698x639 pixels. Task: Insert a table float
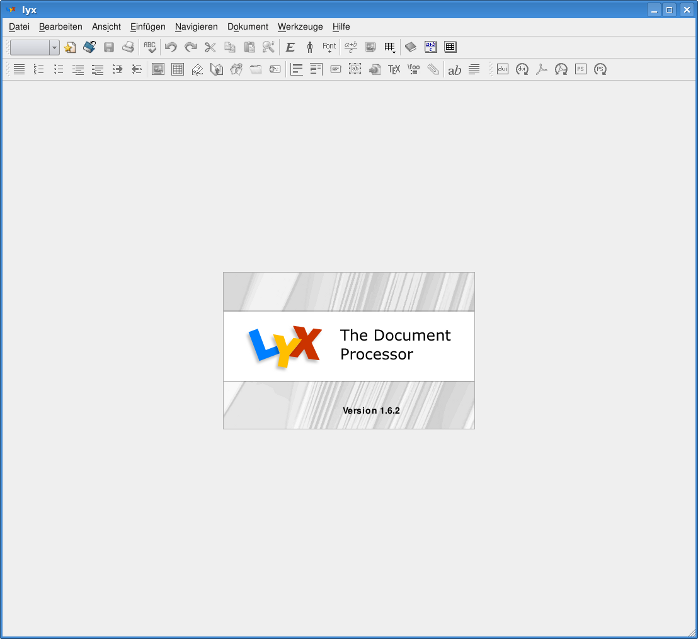[178, 69]
